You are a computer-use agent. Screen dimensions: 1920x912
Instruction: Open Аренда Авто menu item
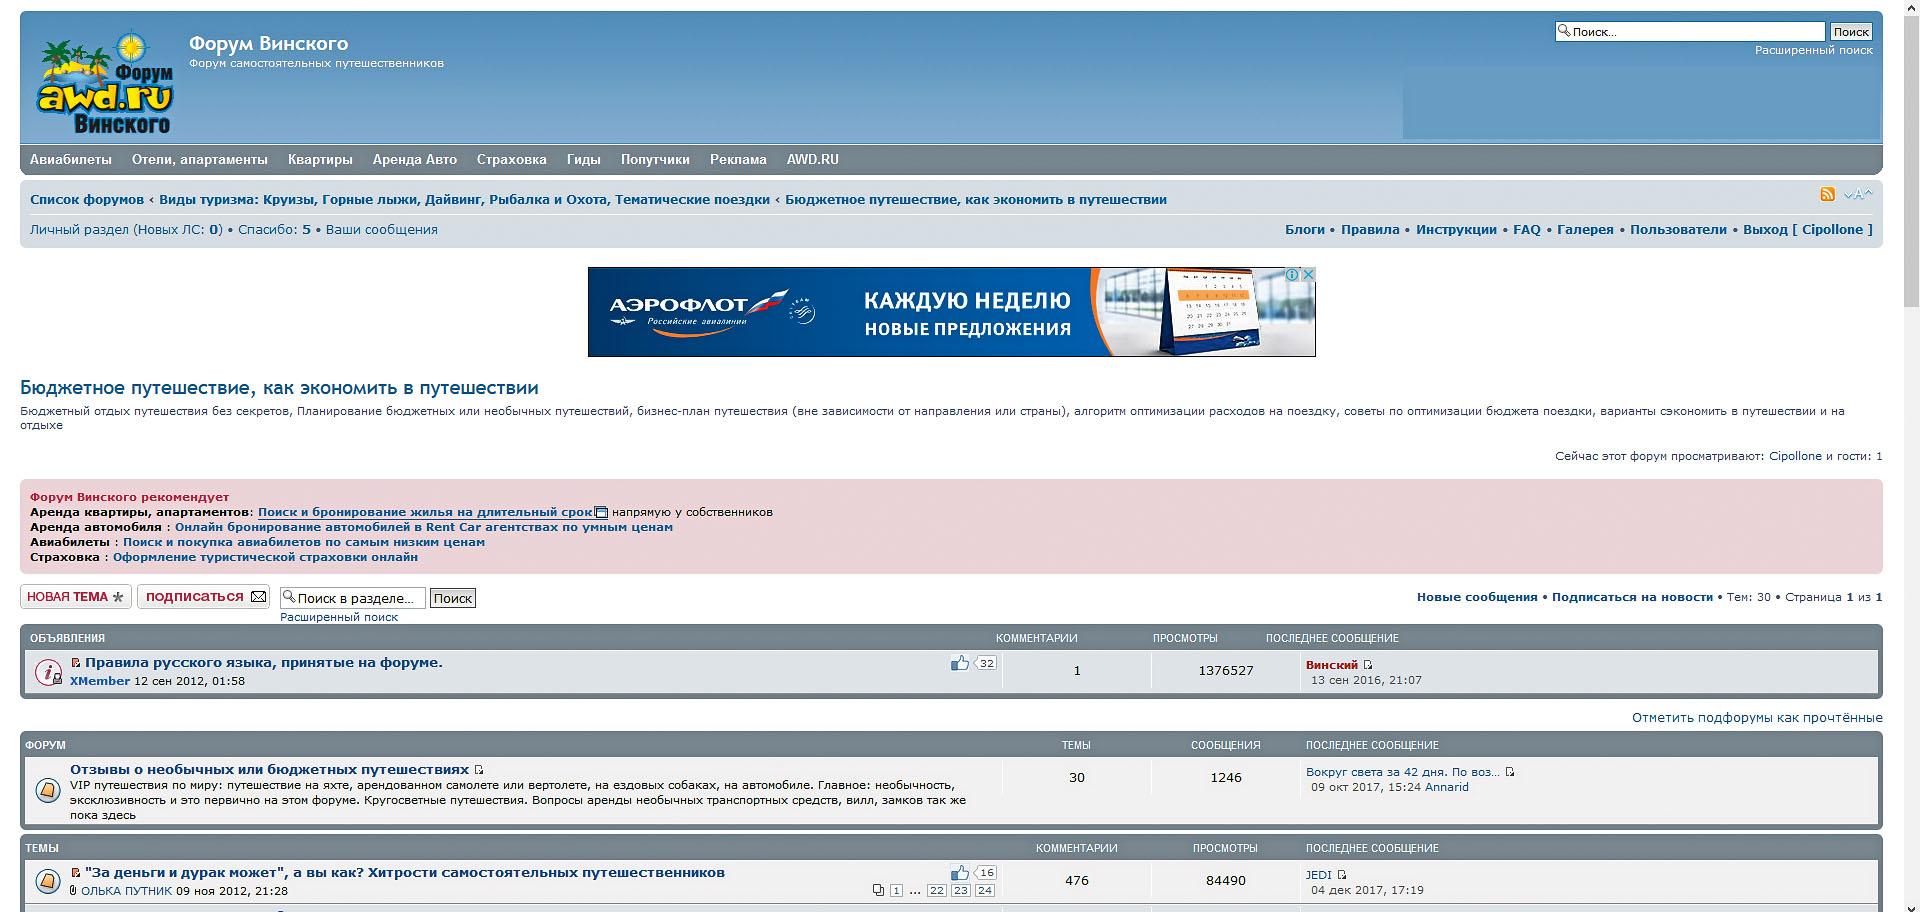coord(414,160)
